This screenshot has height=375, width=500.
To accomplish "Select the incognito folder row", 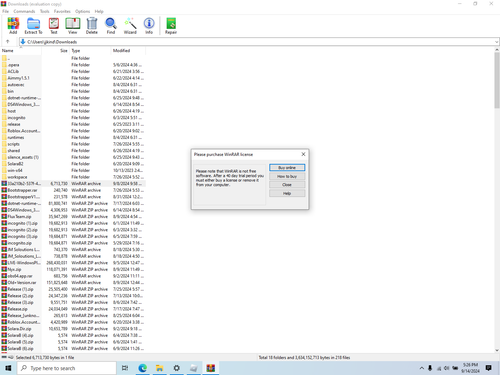I will click(x=73, y=117).
